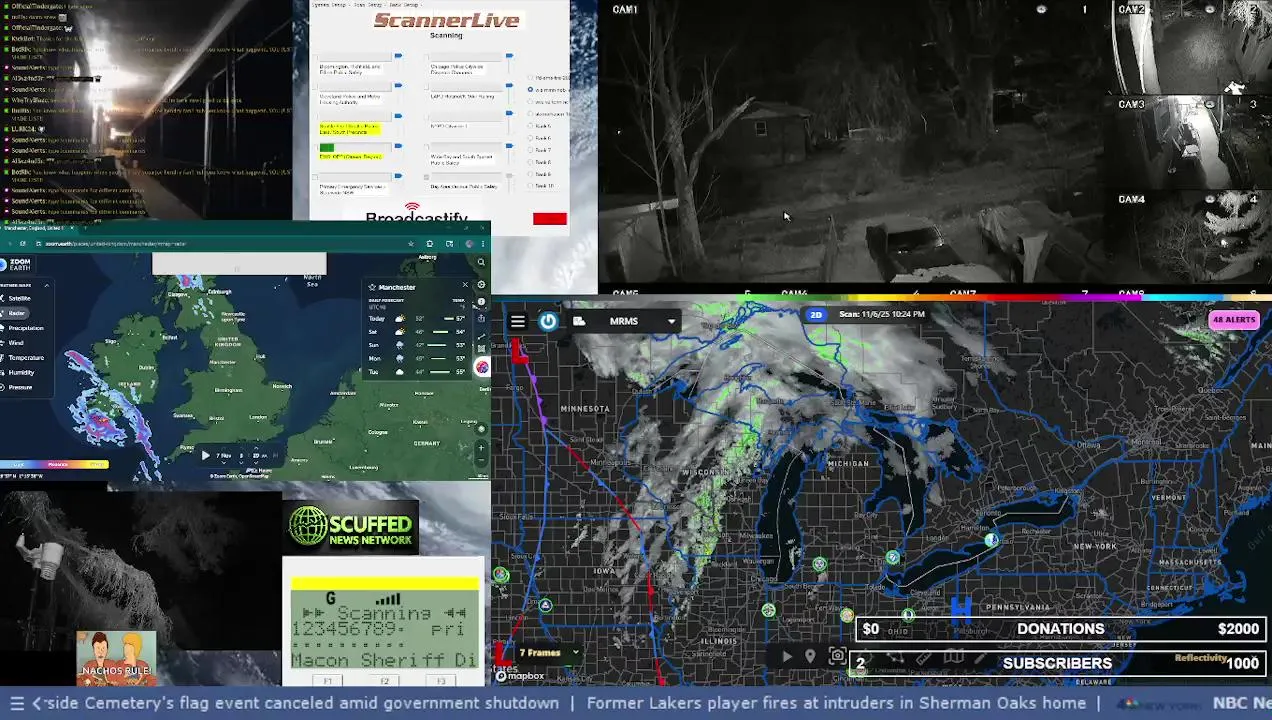This screenshot has height=720, width=1272.
Task: Select Pressure layer in Zoom Earth
Action: [18, 387]
